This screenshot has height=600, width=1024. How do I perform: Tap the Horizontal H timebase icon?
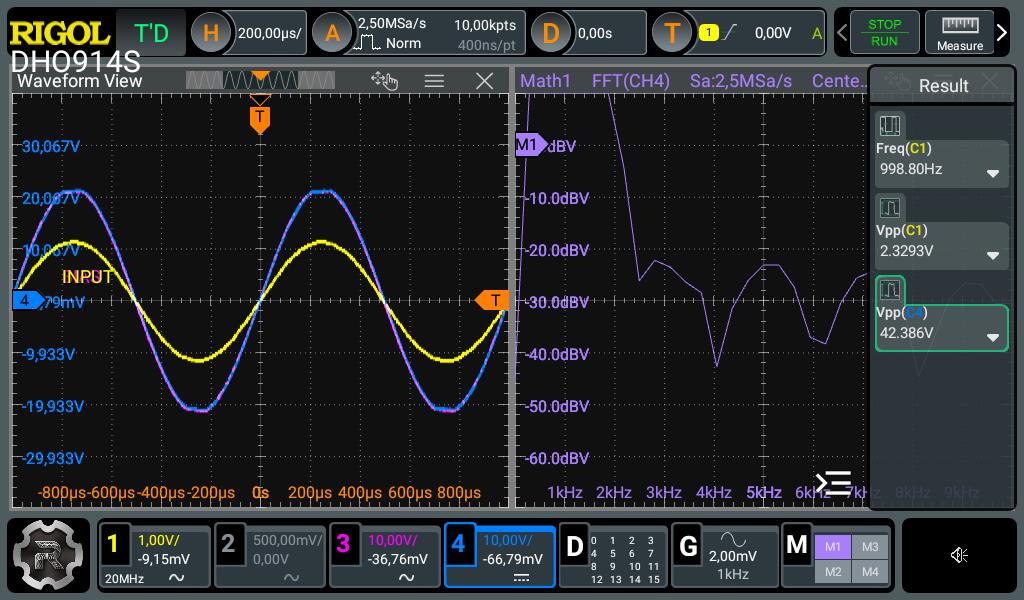click(x=210, y=33)
